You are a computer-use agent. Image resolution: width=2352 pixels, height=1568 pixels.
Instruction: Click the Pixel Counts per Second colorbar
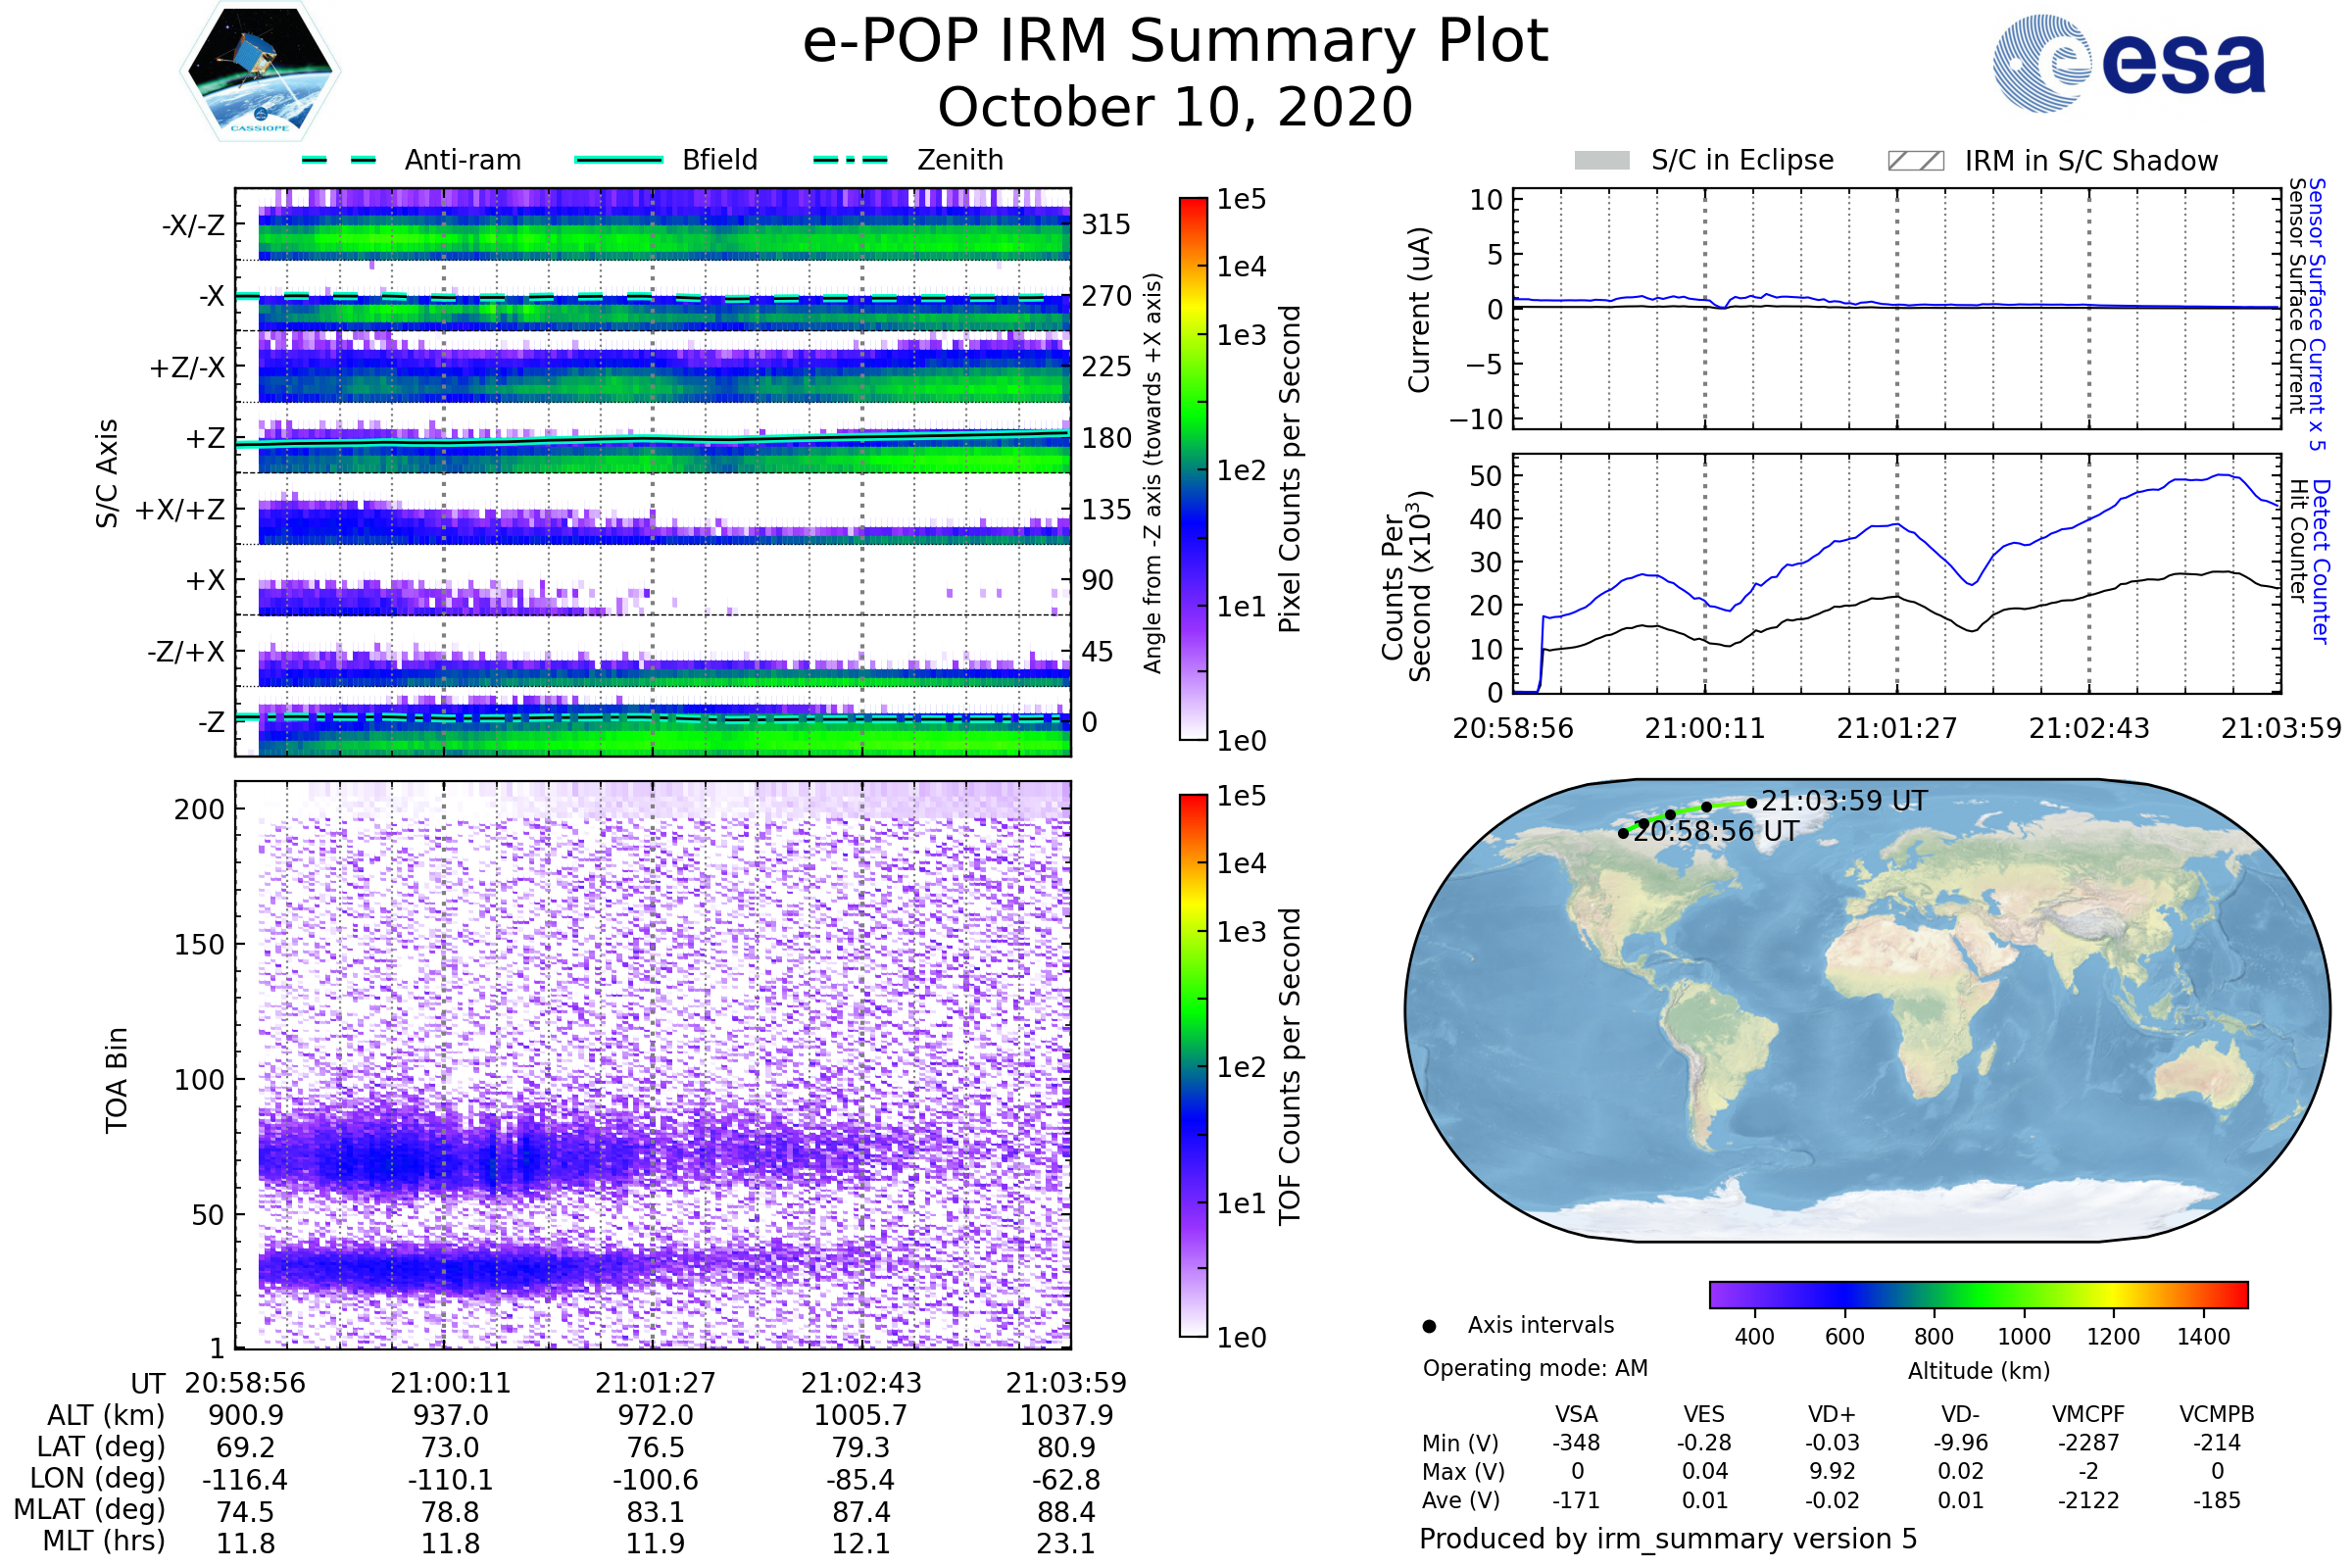click(x=1193, y=468)
